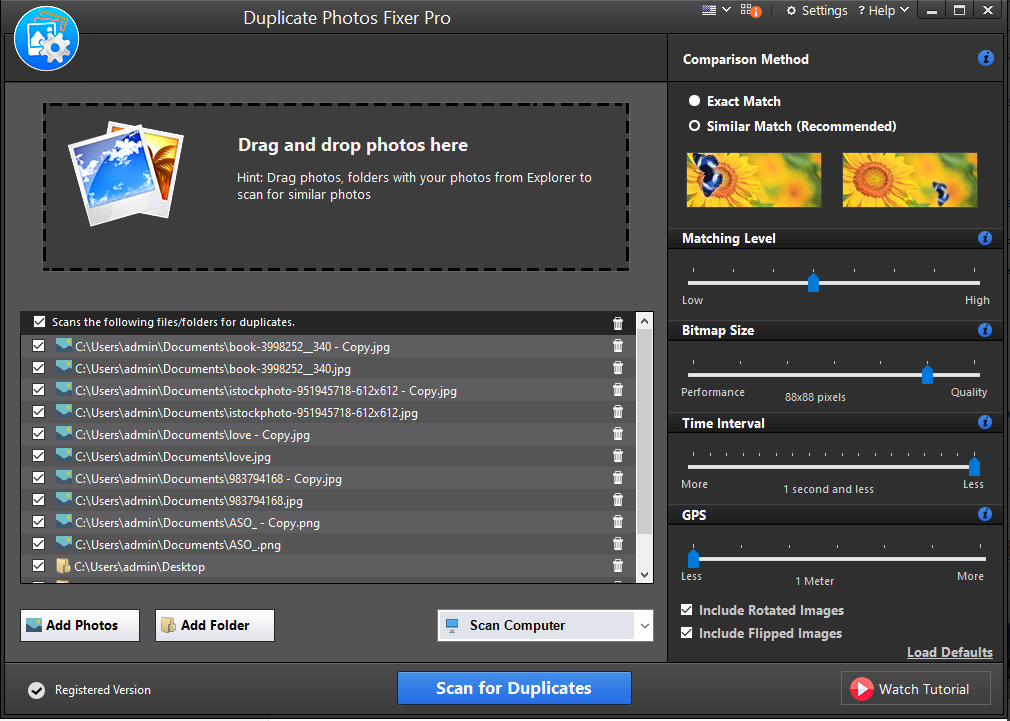1010x721 pixels.
Task: Click the GPS info icon
Action: pos(985,514)
